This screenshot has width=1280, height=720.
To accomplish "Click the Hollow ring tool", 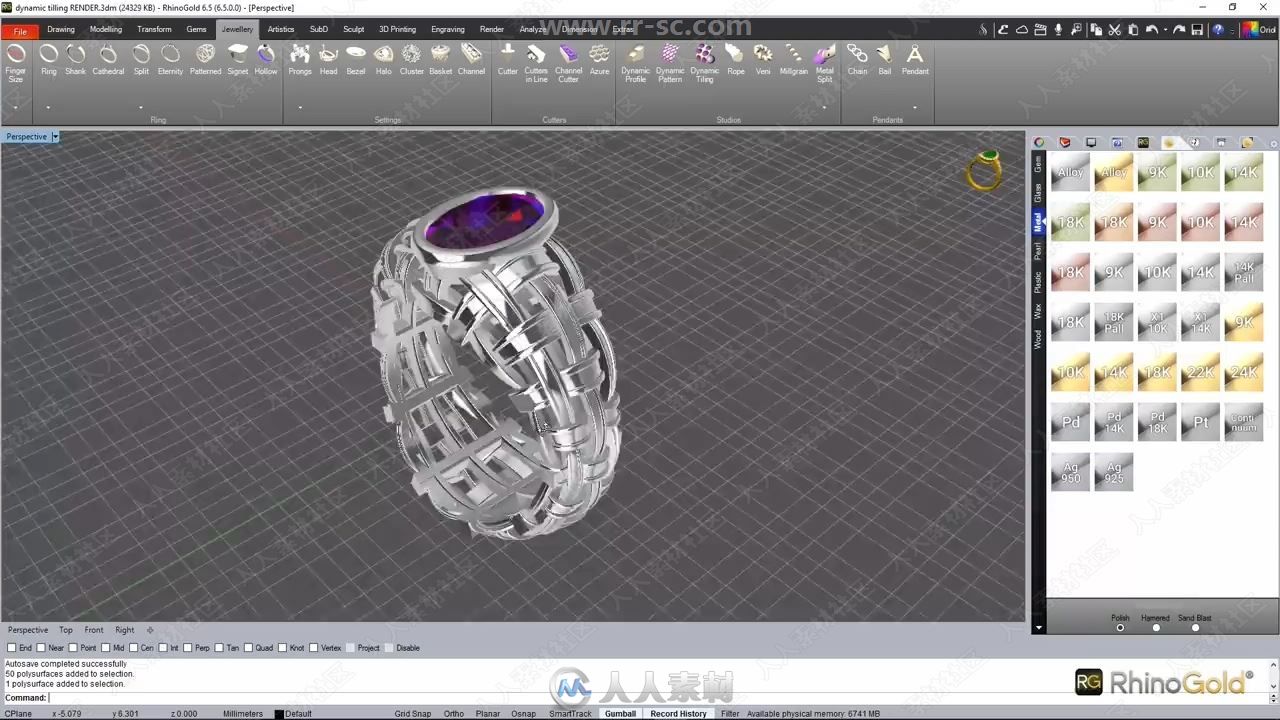I will click(x=266, y=60).
